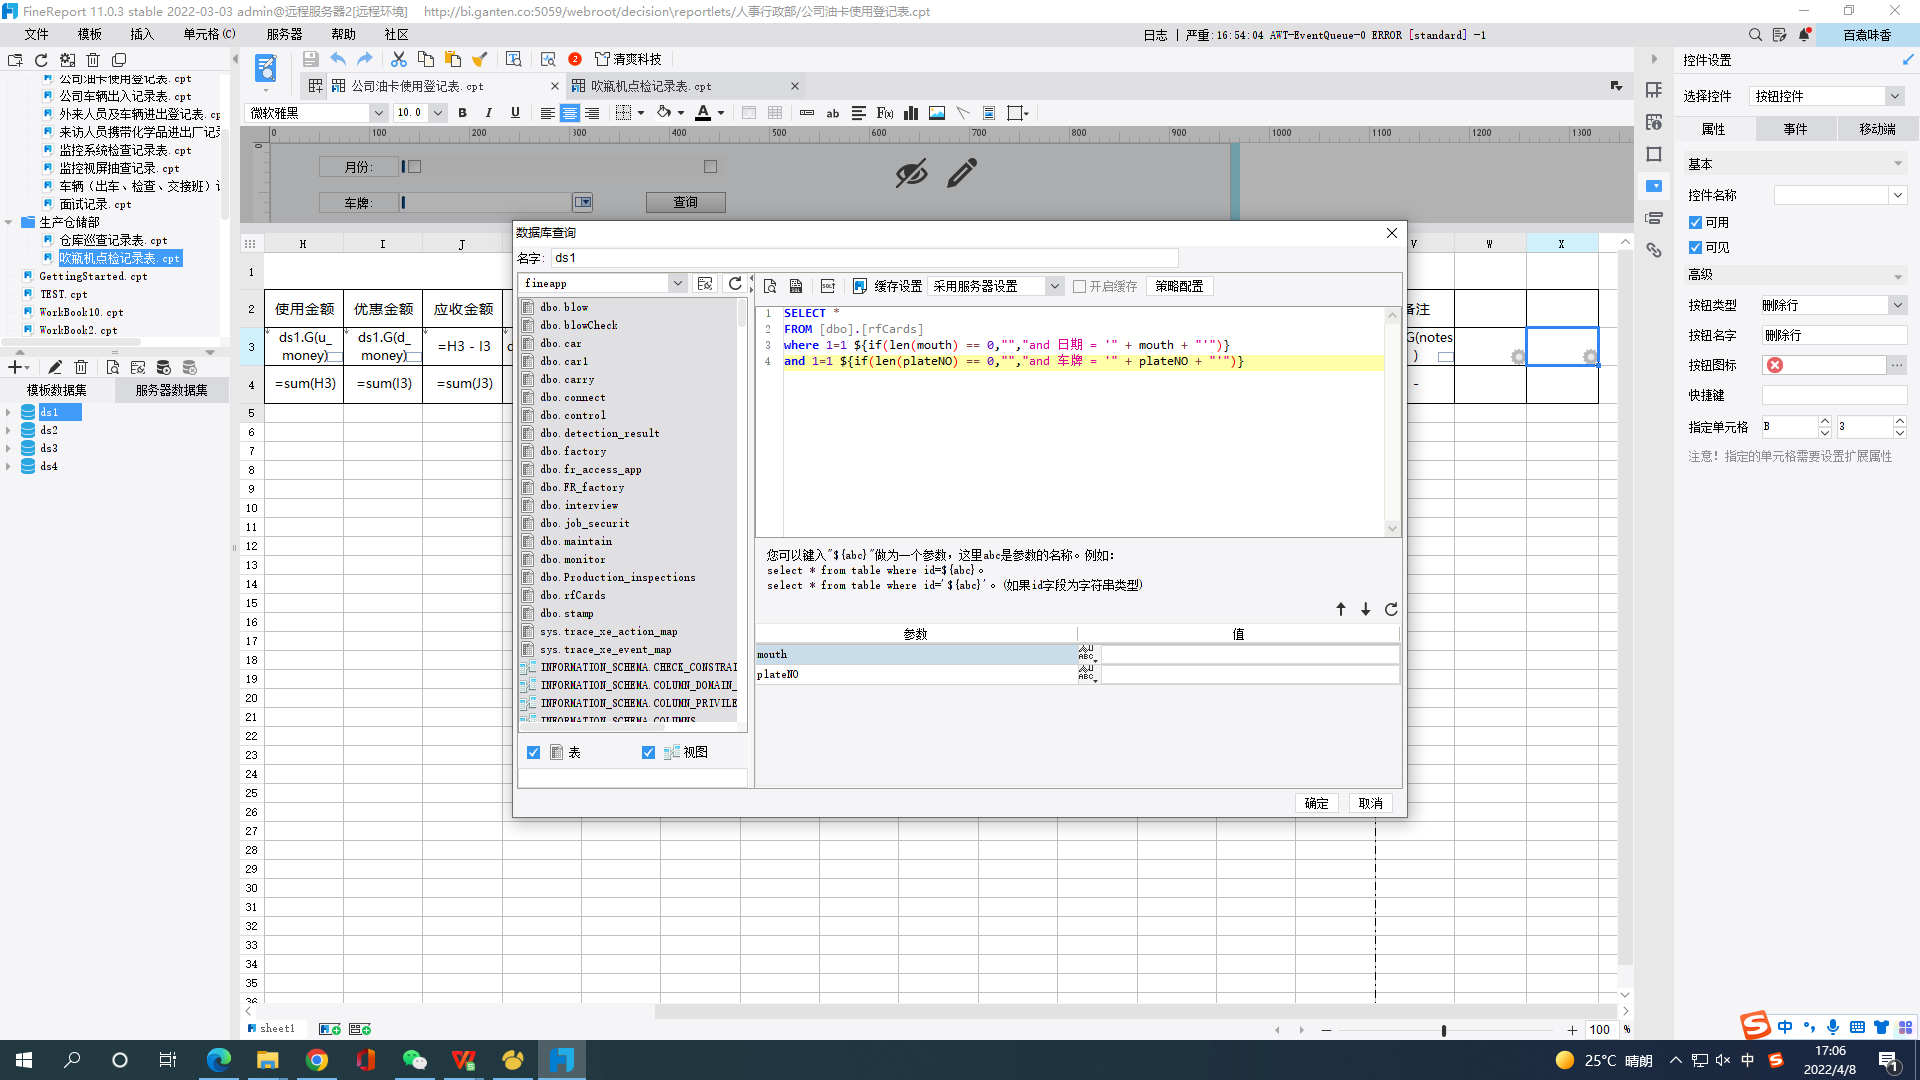The width and height of the screenshot is (1920, 1080).
Task: Click the edit pencil in dataset panel
Action: click(55, 368)
